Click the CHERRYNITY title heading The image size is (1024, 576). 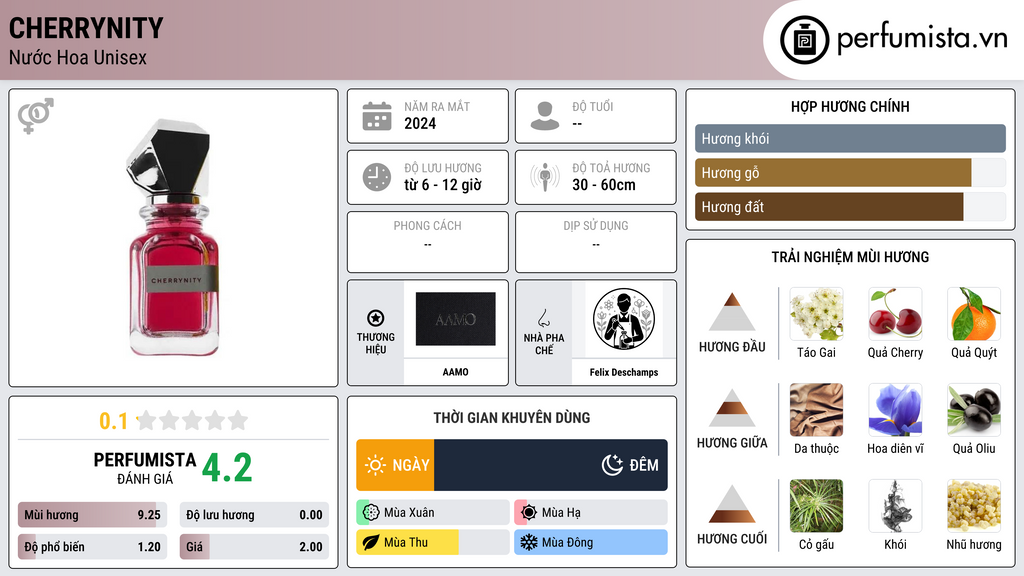click(86, 28)
